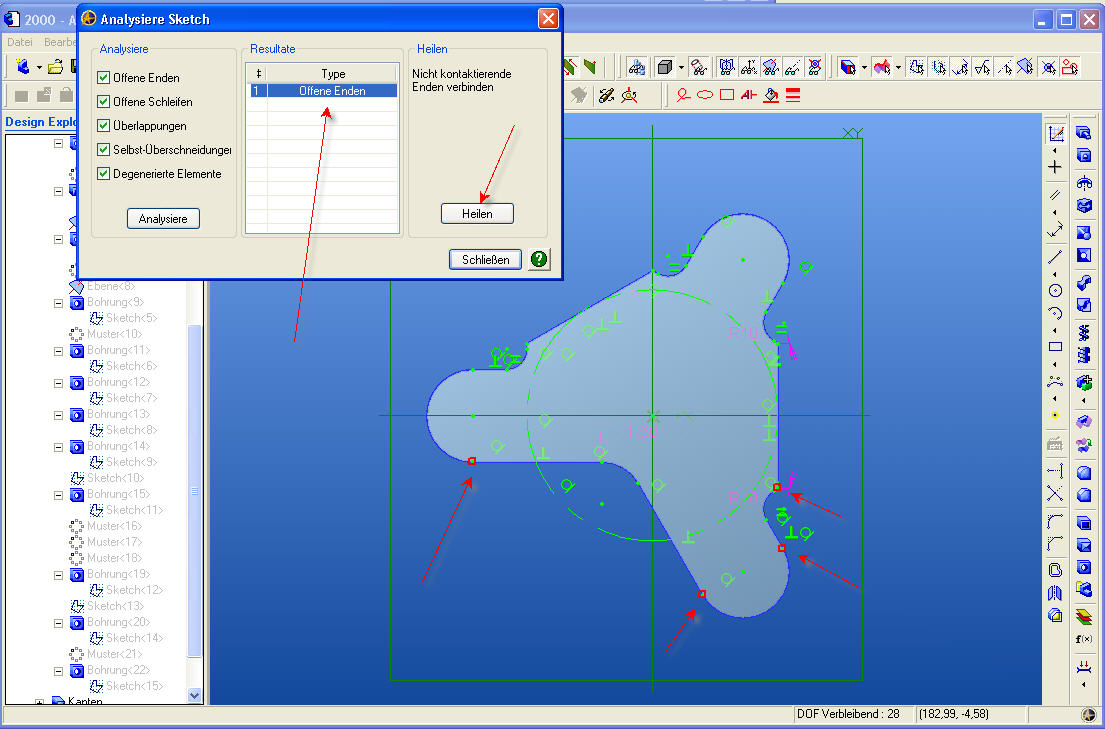Click the Design Explorer scrollbar thumb

195,491
